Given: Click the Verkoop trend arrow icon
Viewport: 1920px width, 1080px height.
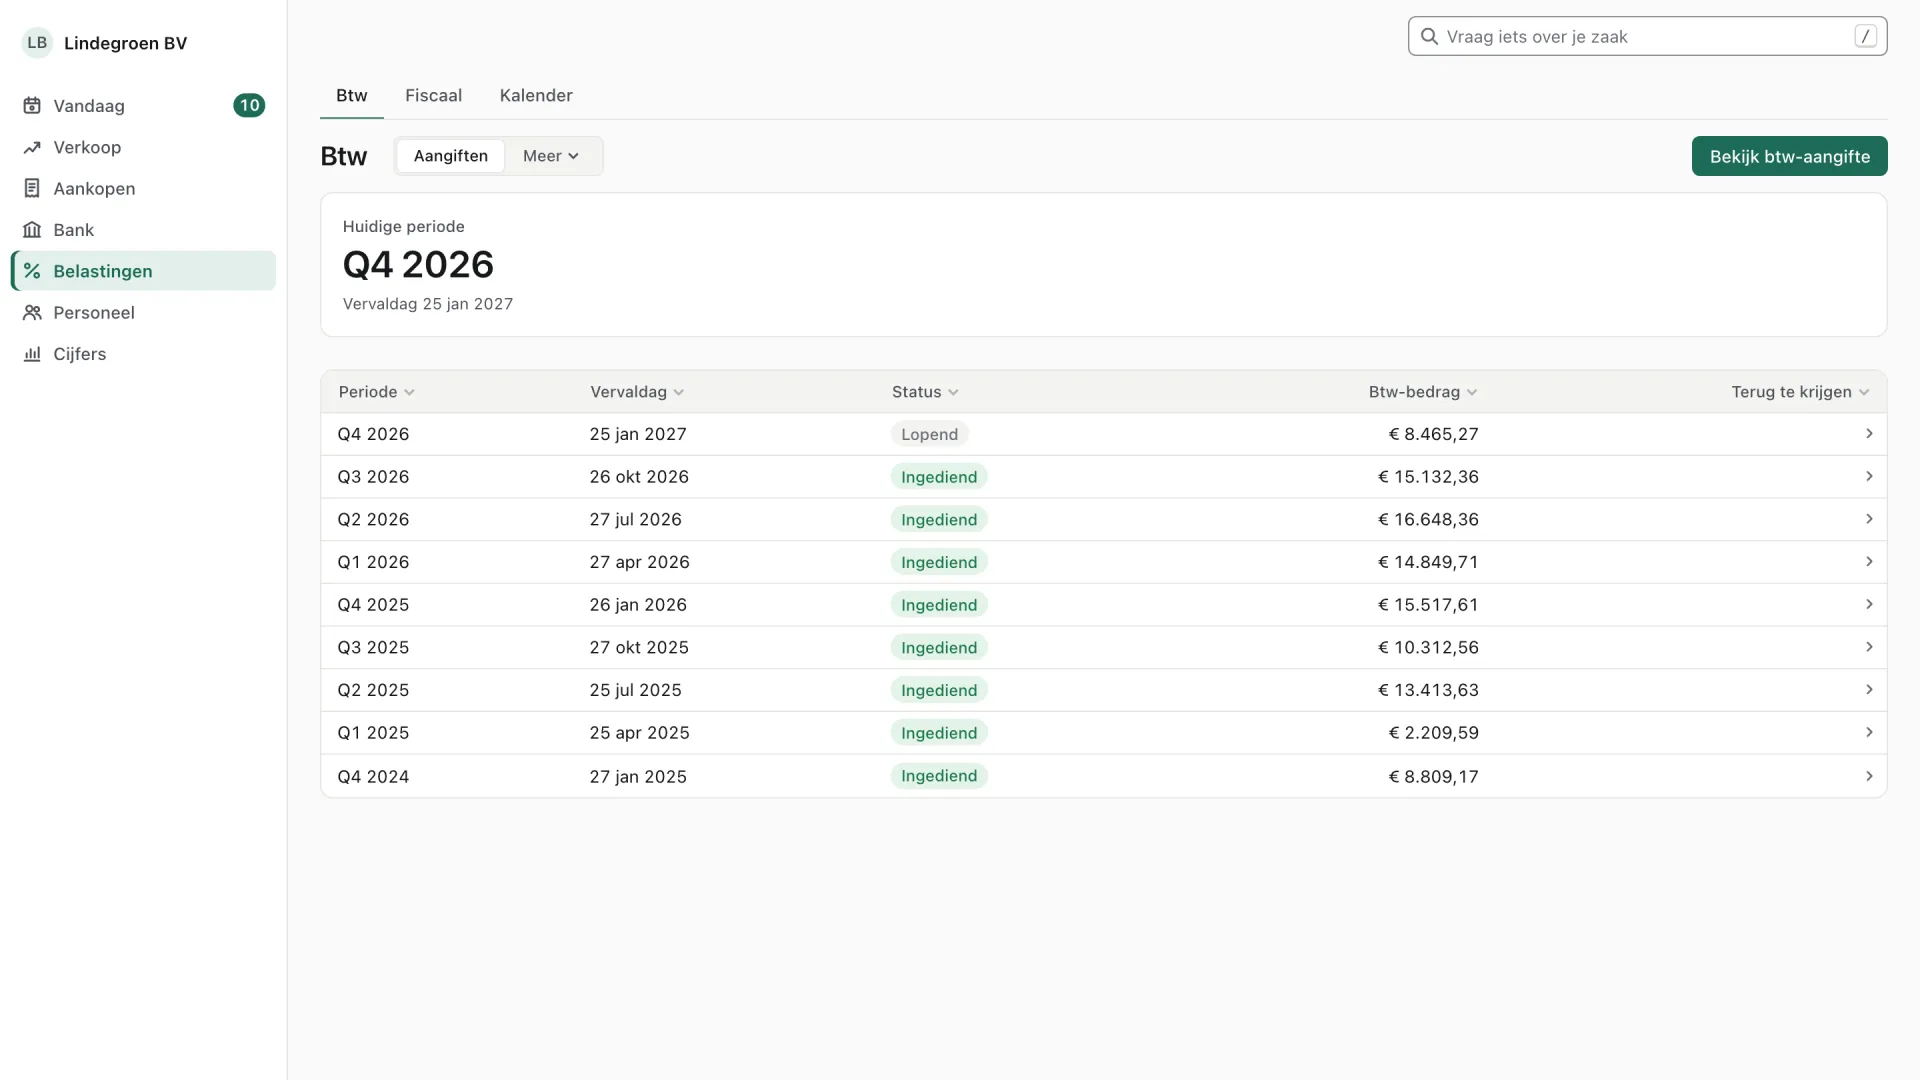Looking at the screenshot, I should [32, 147].
